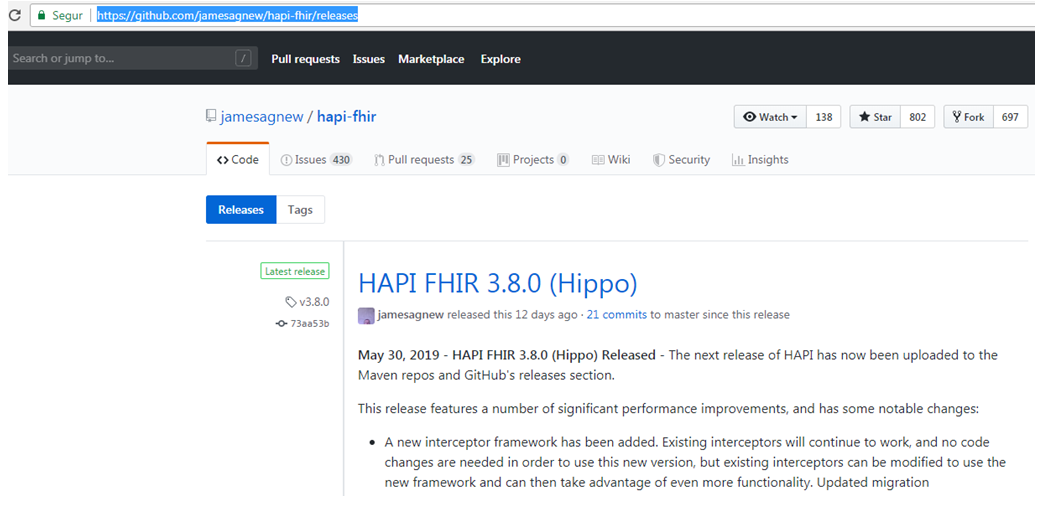Open Pull requests in top navigation
Image resolution: width=1041 pixels, height=510 pixels.
pos(305,59)
